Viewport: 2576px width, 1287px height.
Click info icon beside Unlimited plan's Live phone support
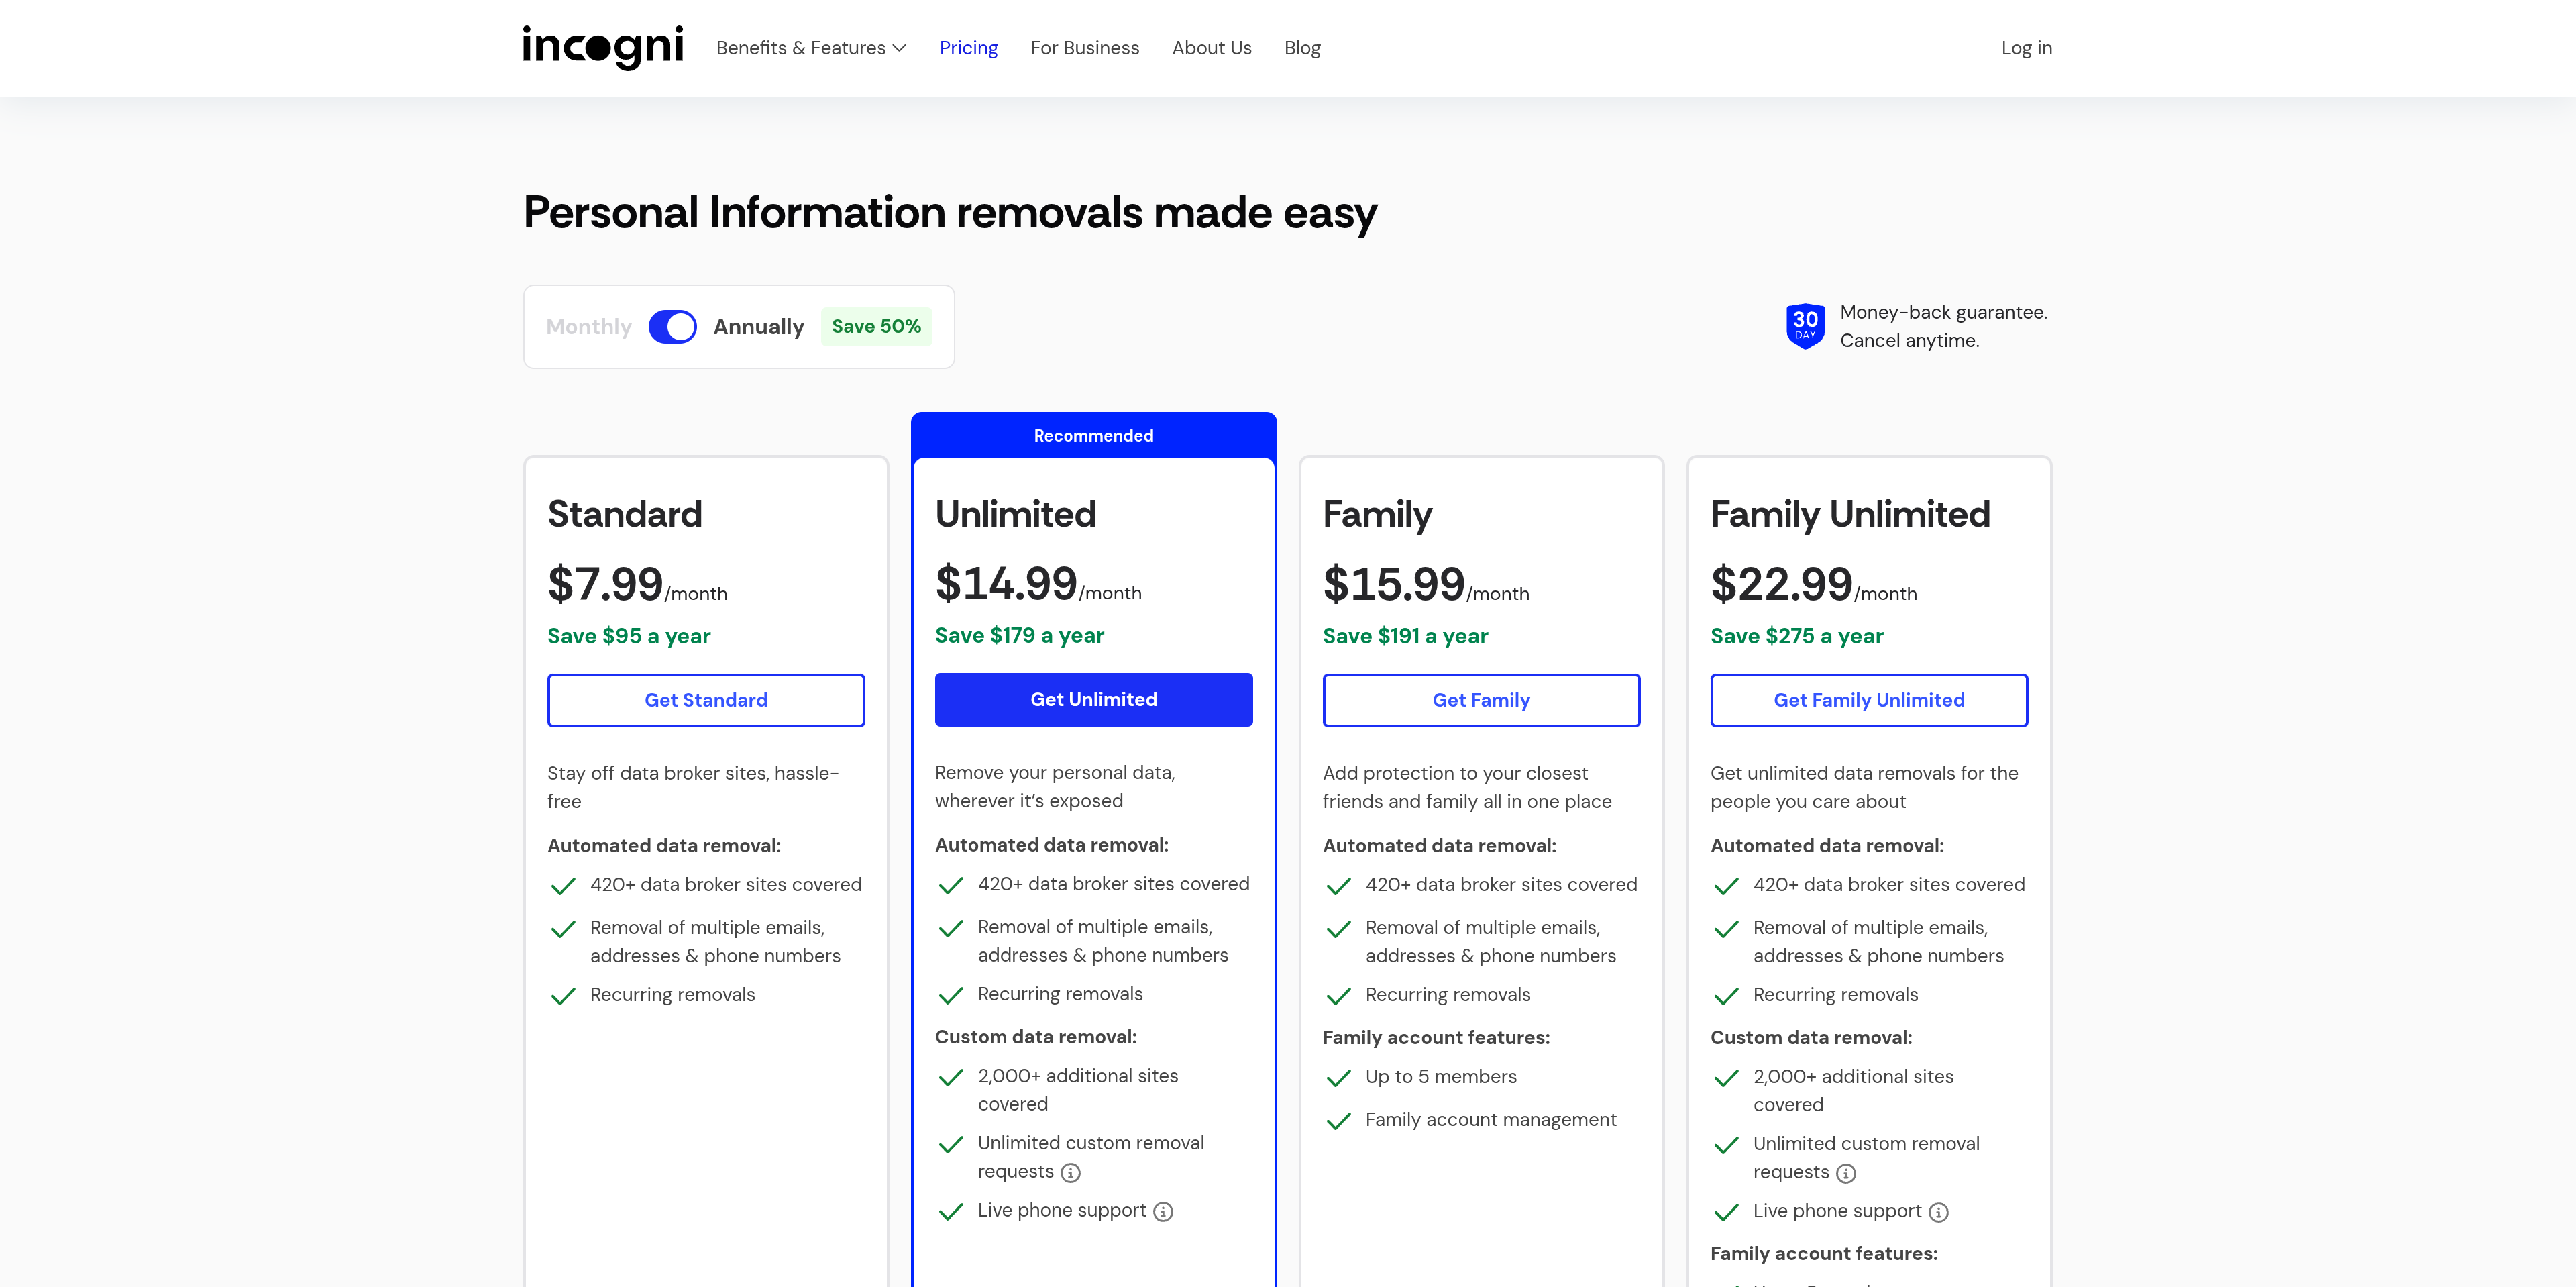click(x=1162, y=1211)
